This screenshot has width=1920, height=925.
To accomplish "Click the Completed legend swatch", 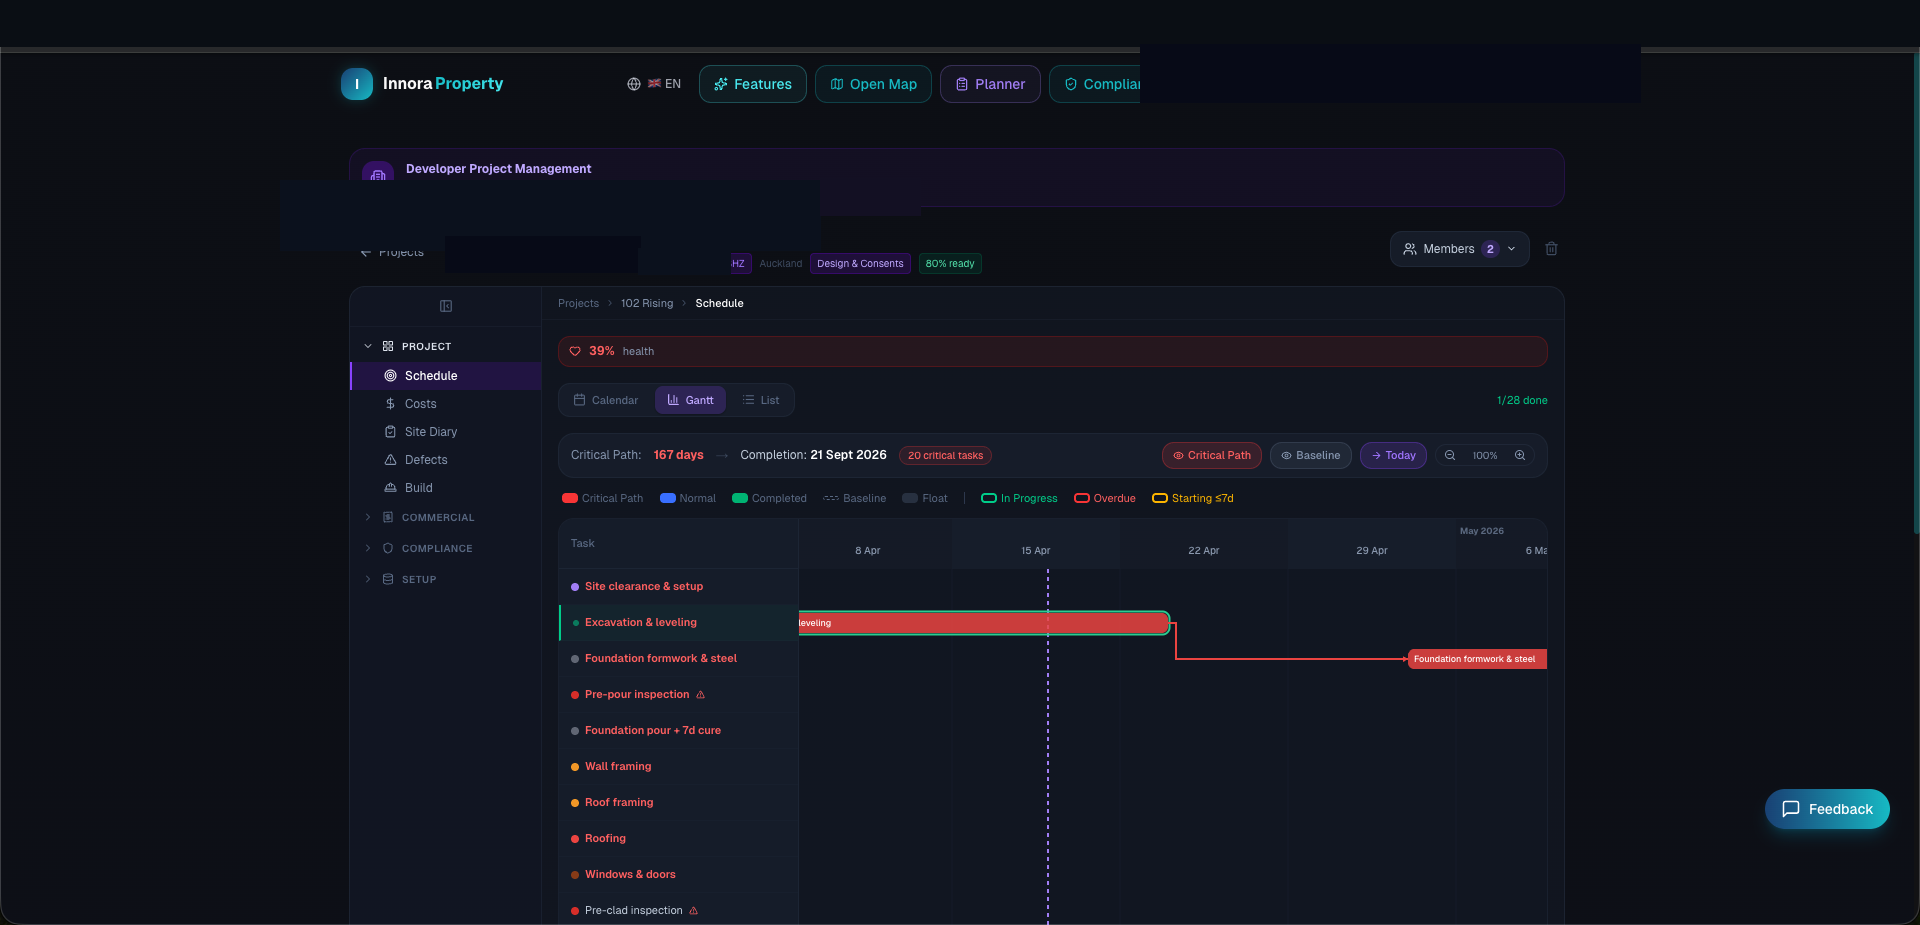I will [x=740, y=498].
